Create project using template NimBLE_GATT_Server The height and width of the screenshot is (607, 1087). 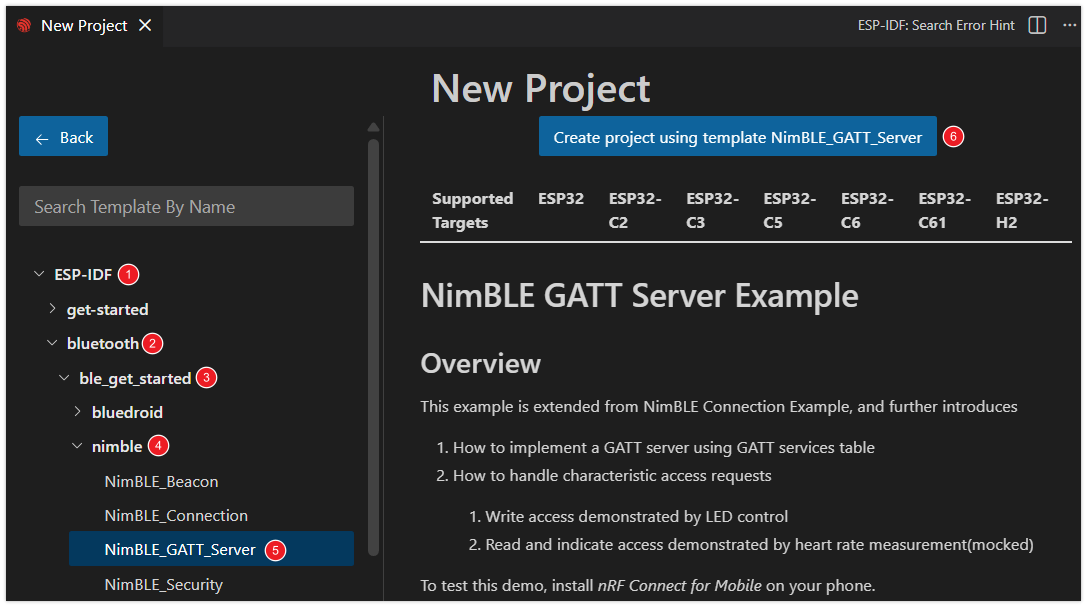pos(737,137)
